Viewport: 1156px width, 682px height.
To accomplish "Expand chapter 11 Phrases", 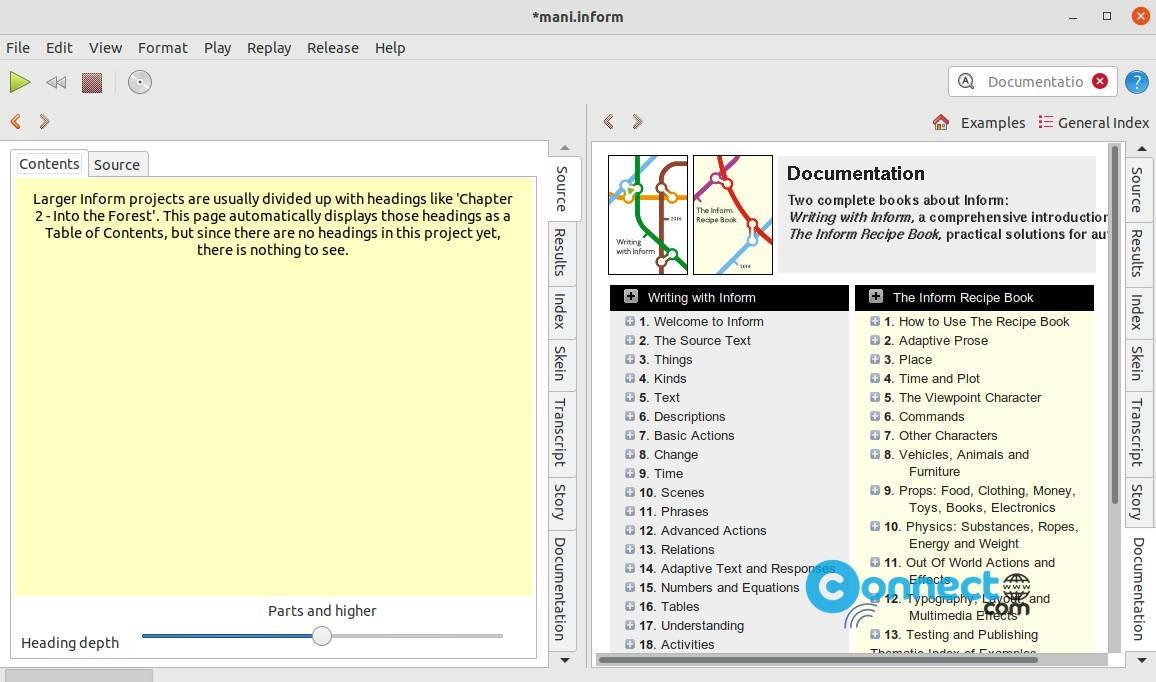I will [x=630, y=512].
